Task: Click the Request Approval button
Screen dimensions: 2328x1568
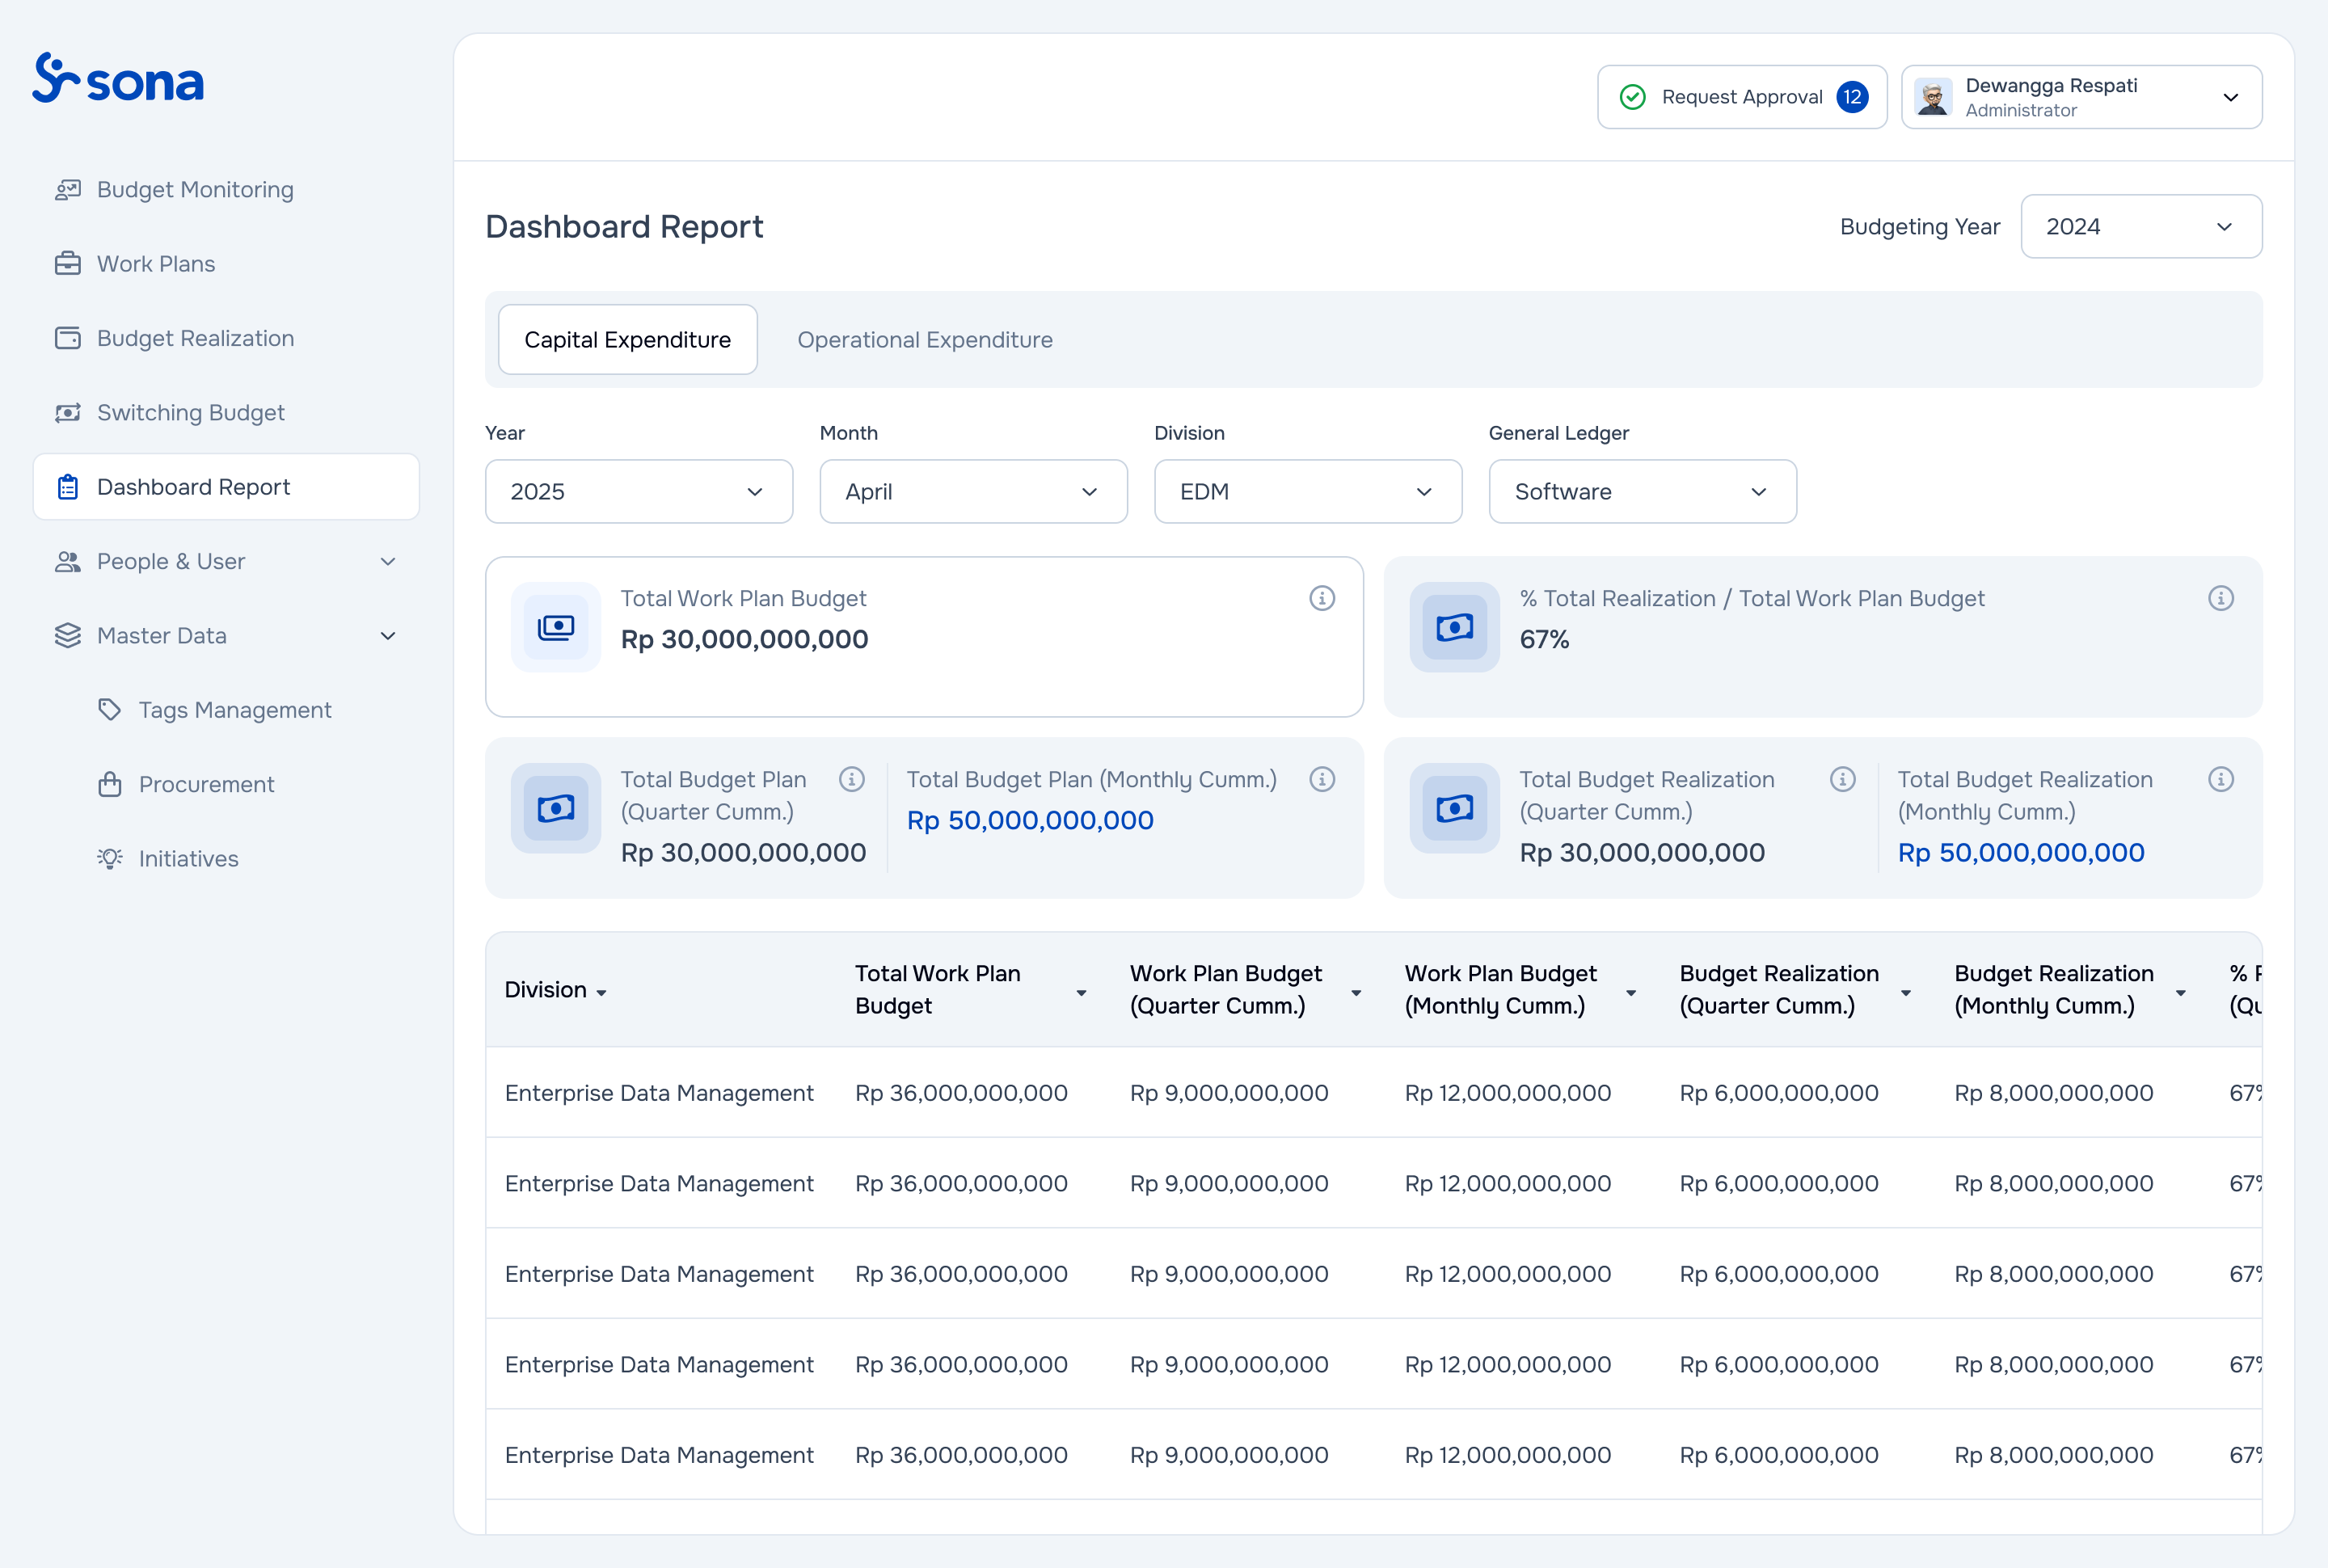Action: [x=1742, y=97]
